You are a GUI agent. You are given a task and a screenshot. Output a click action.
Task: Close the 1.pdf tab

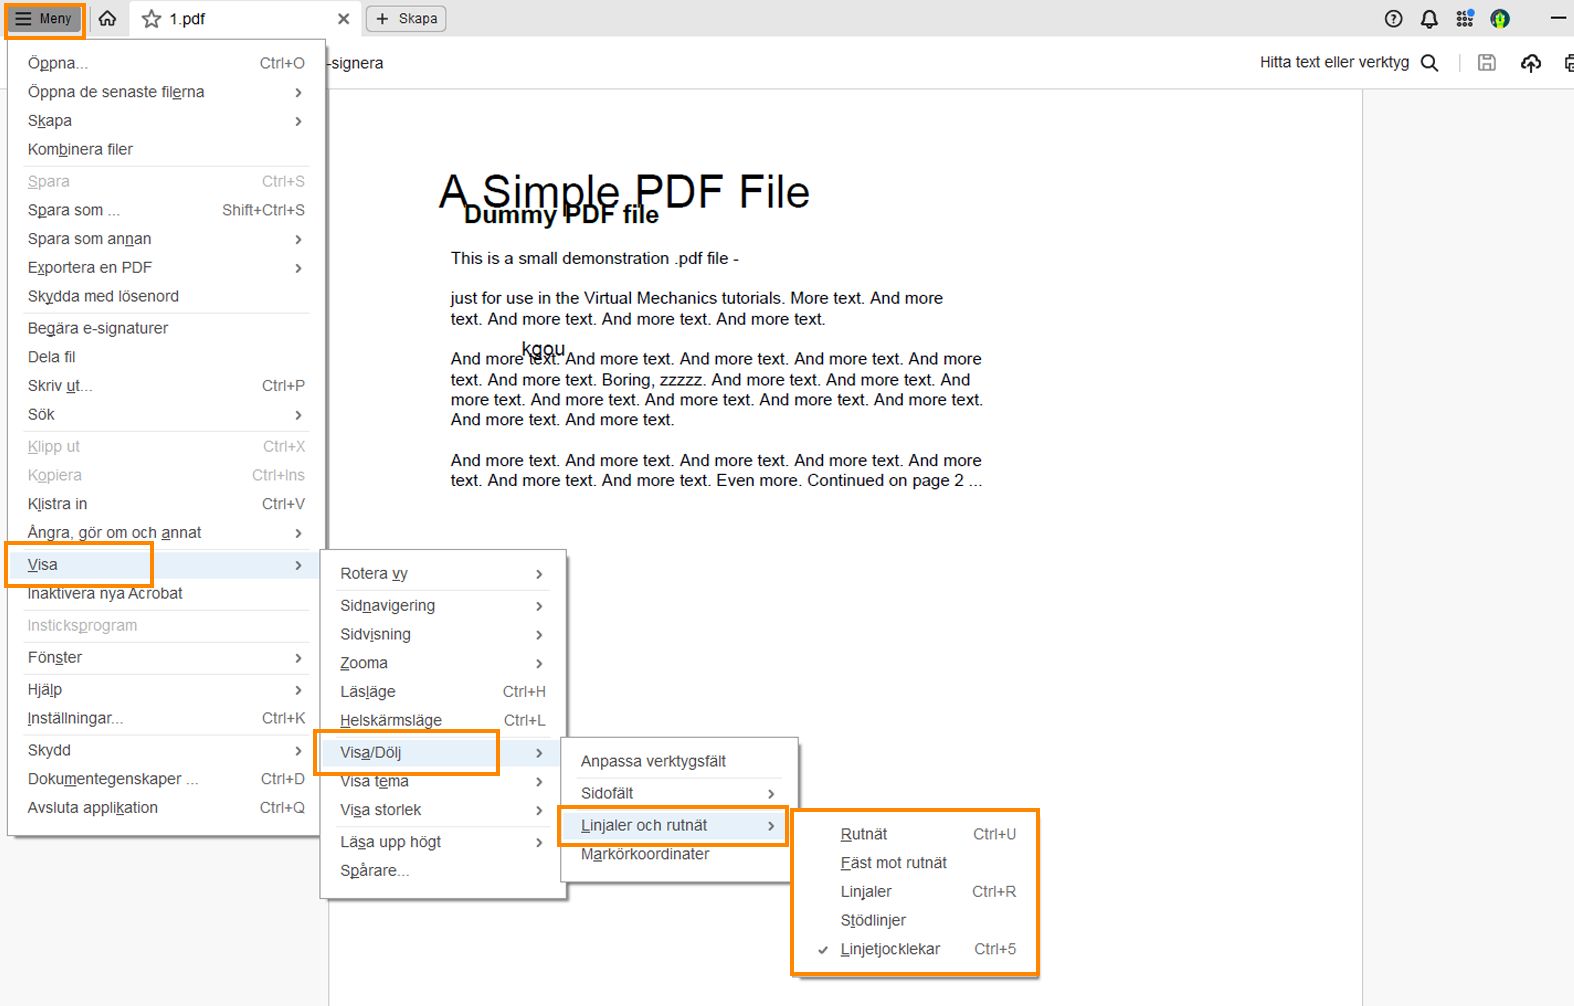coord(344,19)
